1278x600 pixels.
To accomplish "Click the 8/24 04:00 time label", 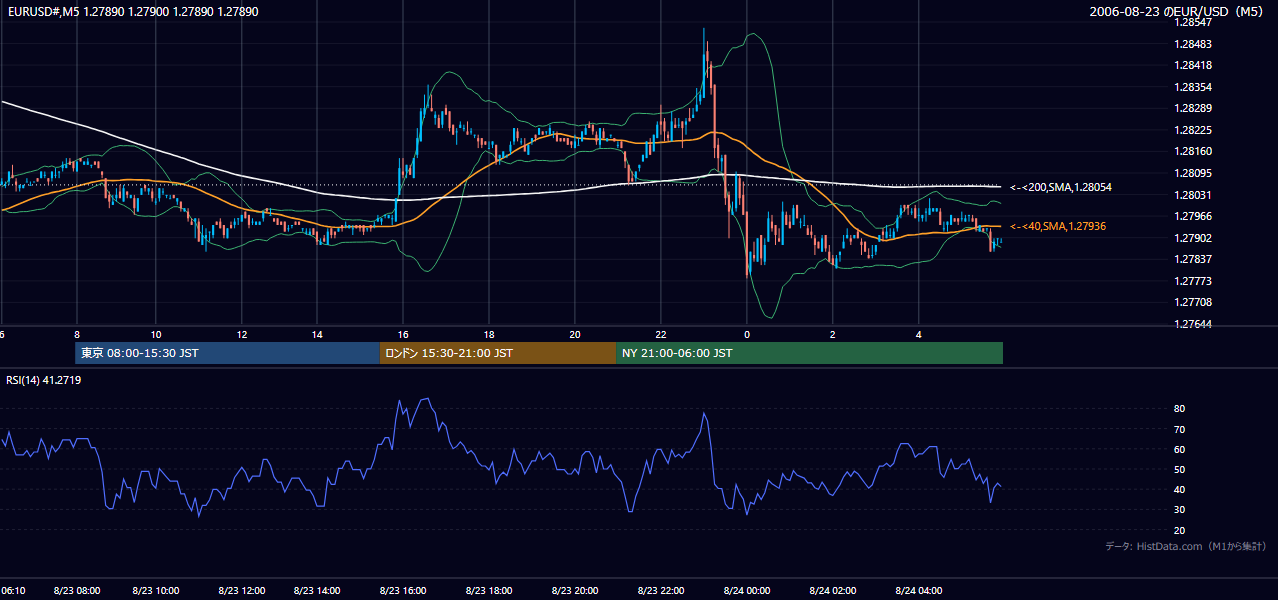I will [918, 591].
